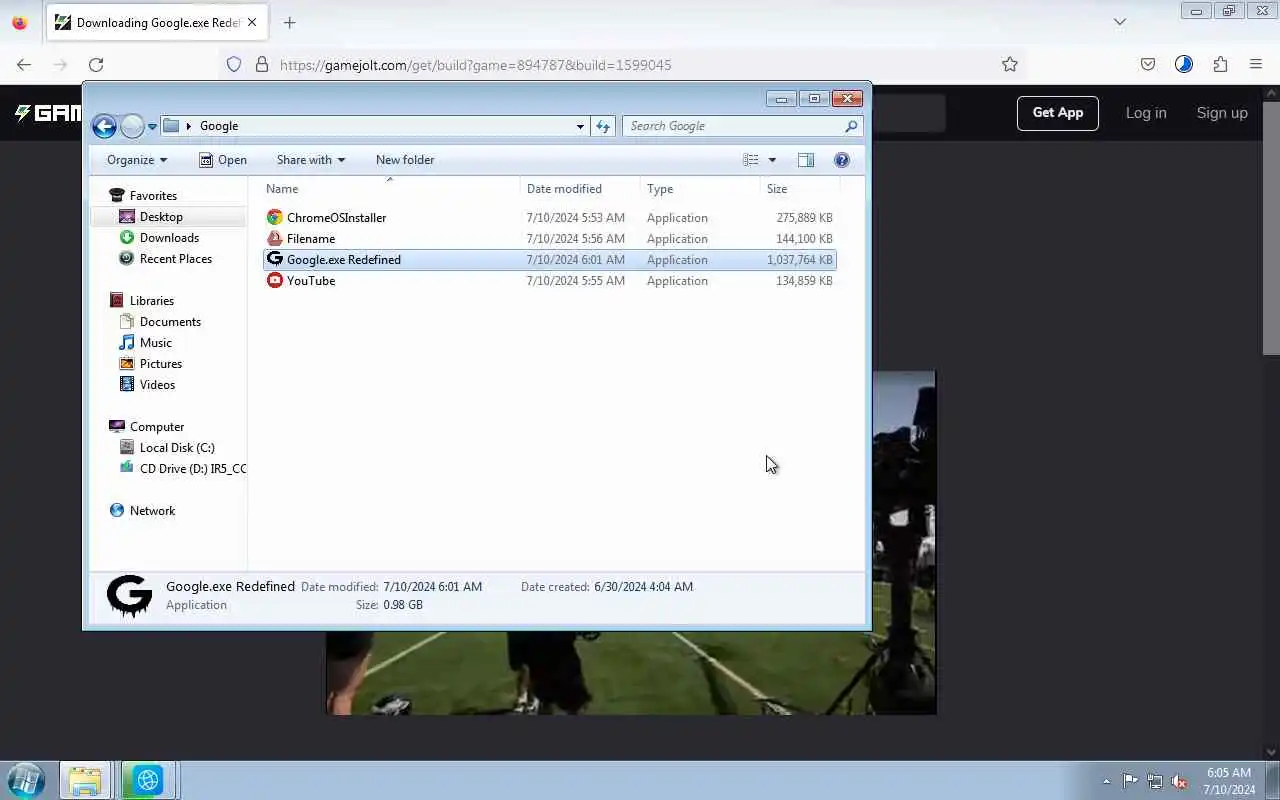Screen dimensions: 1280x800
Task: Show the preview pane
Action: pos(806,160)
